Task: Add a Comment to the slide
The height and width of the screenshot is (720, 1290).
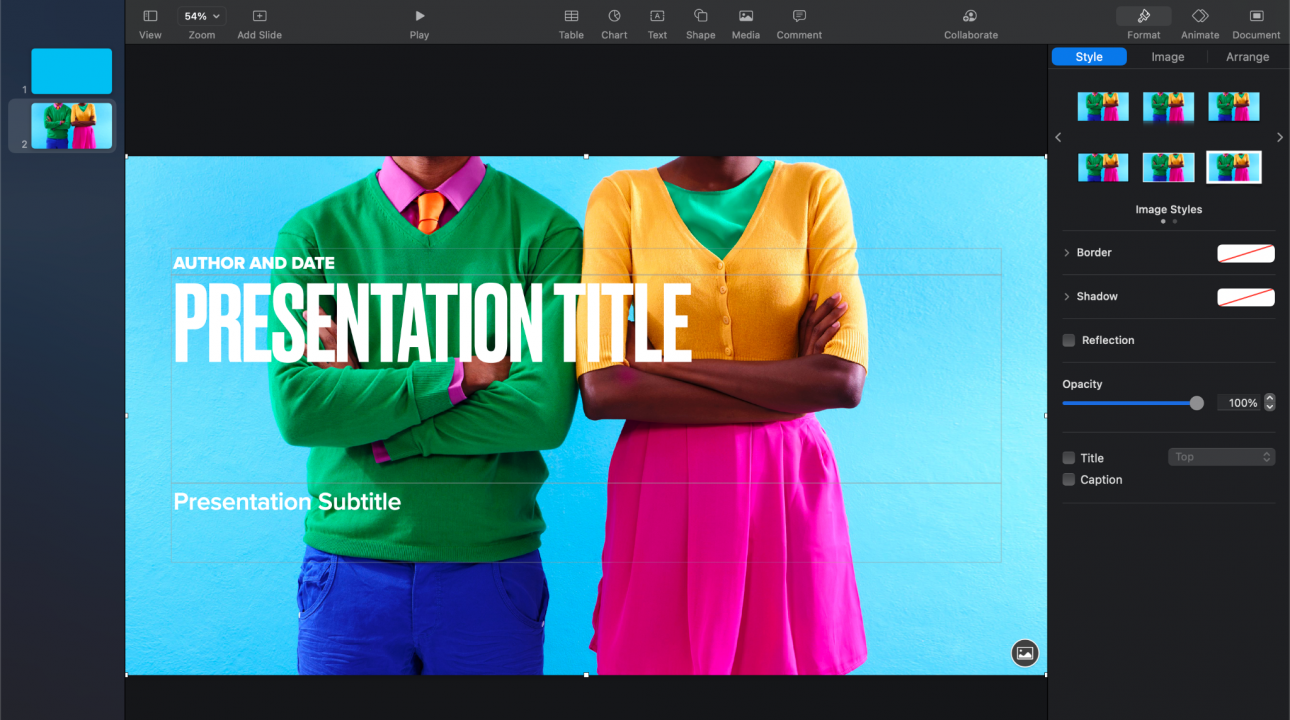Action: point(798,20)
